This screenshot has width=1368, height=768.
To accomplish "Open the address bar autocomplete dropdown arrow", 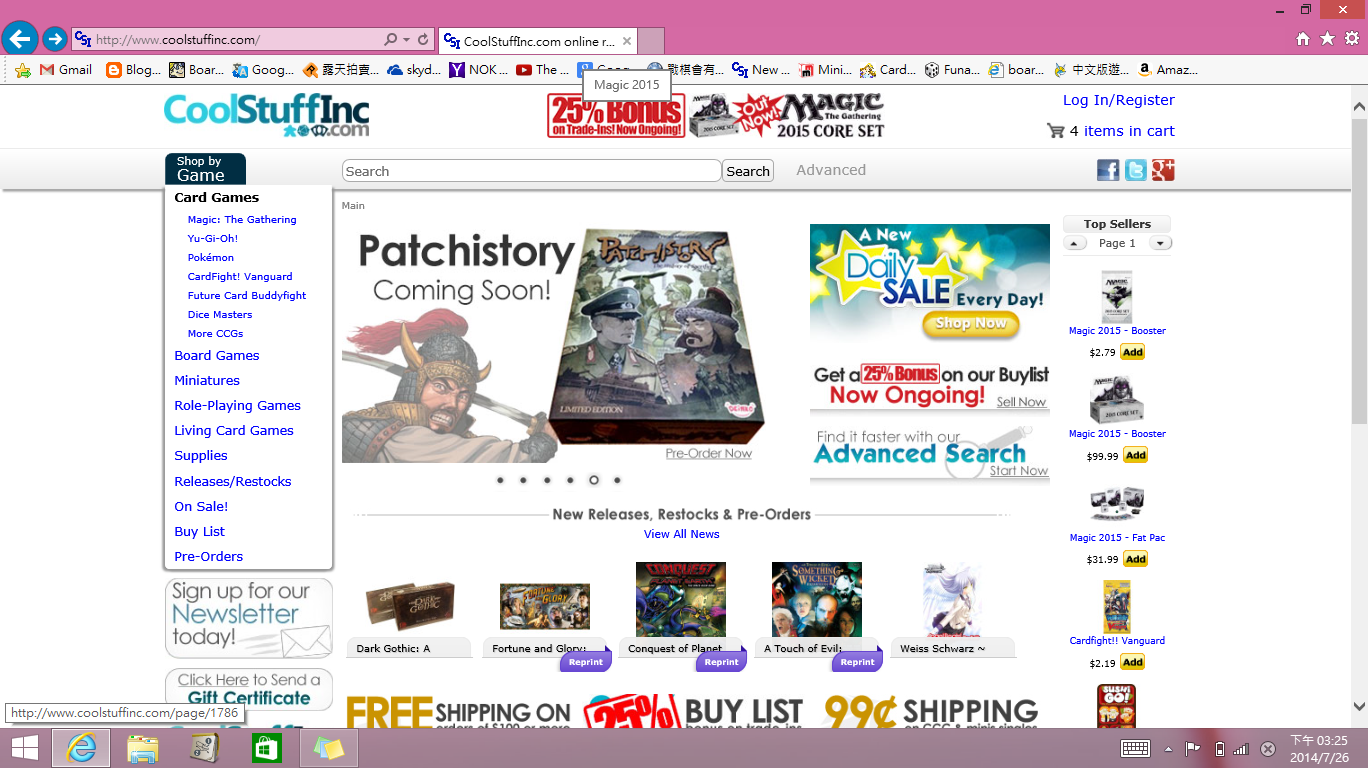I will click(x=406, y=40).
